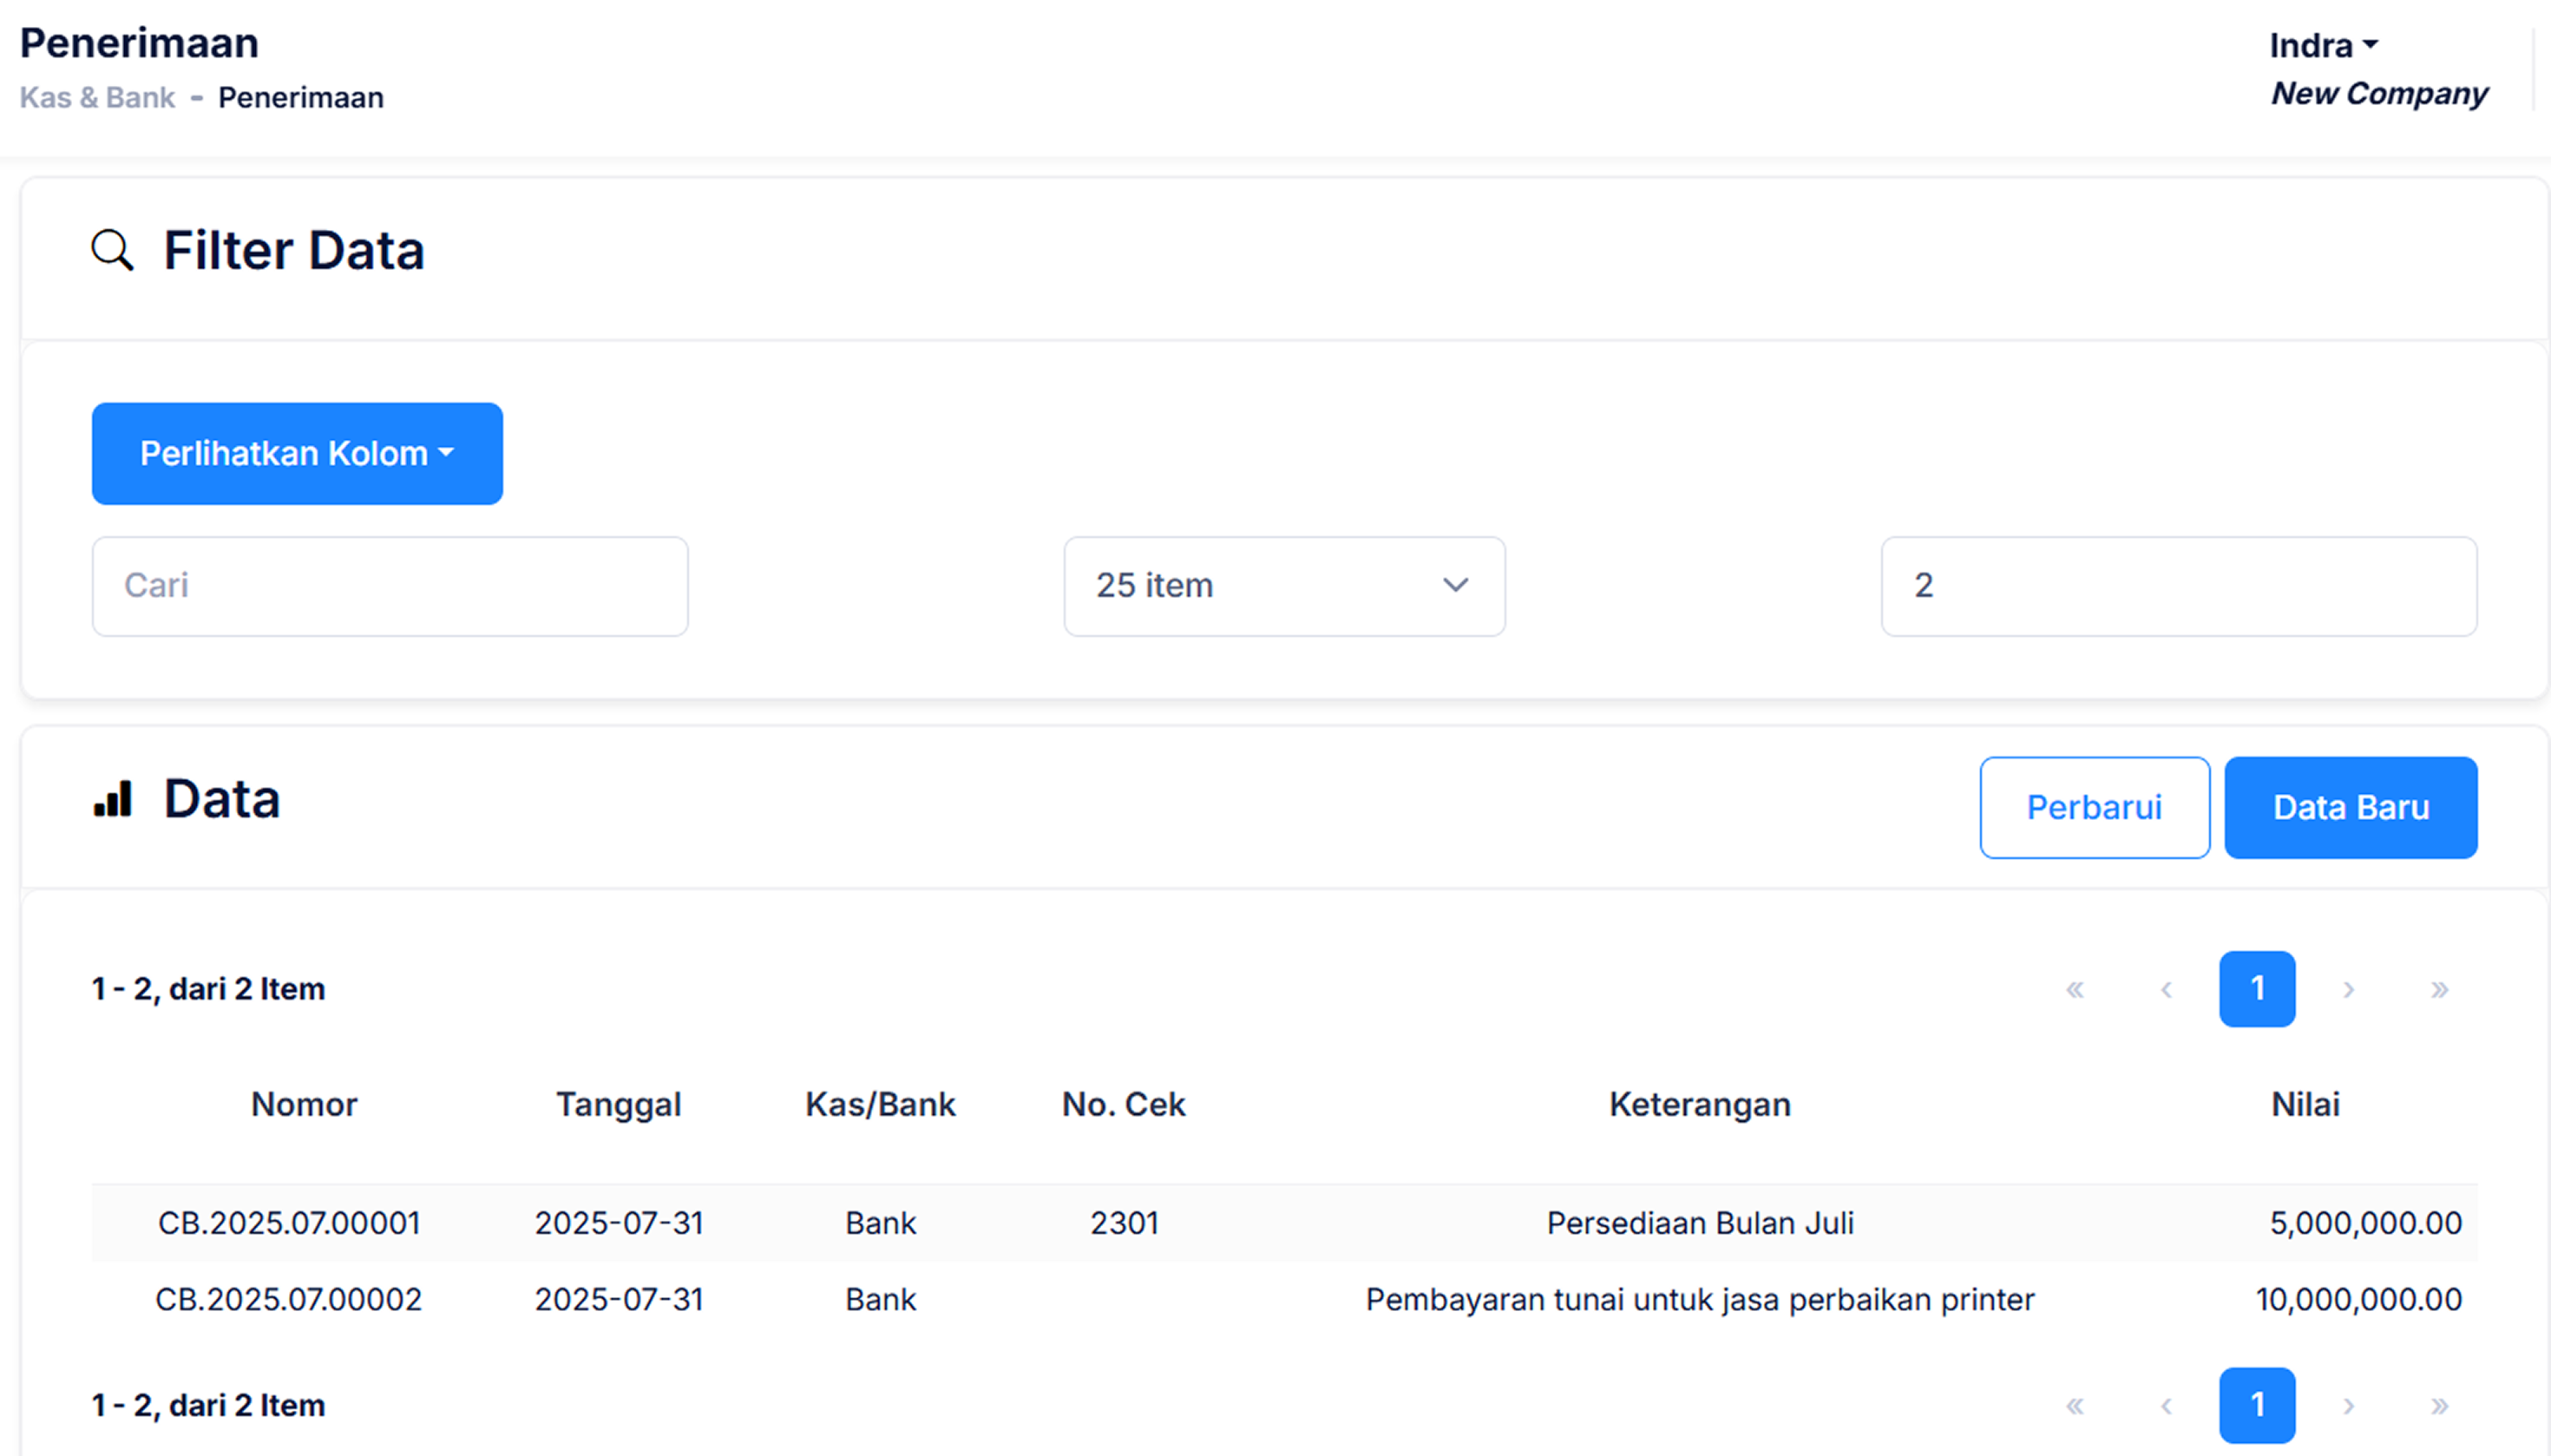Image resolution: width=2551 pixels, height=1456 pixels.
Task: Click the Data bar chart icon
Action: (x=112, y=799)
